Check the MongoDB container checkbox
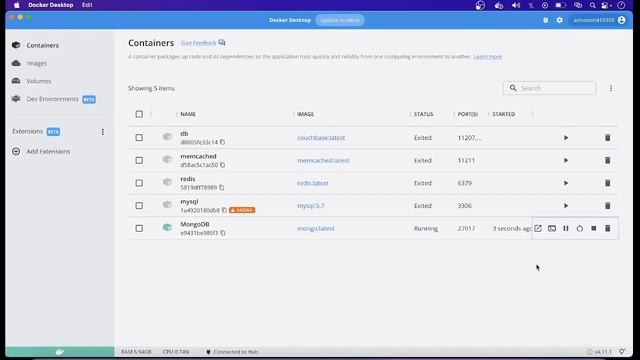Screen dimensions: 640x360 coord(139,229)
